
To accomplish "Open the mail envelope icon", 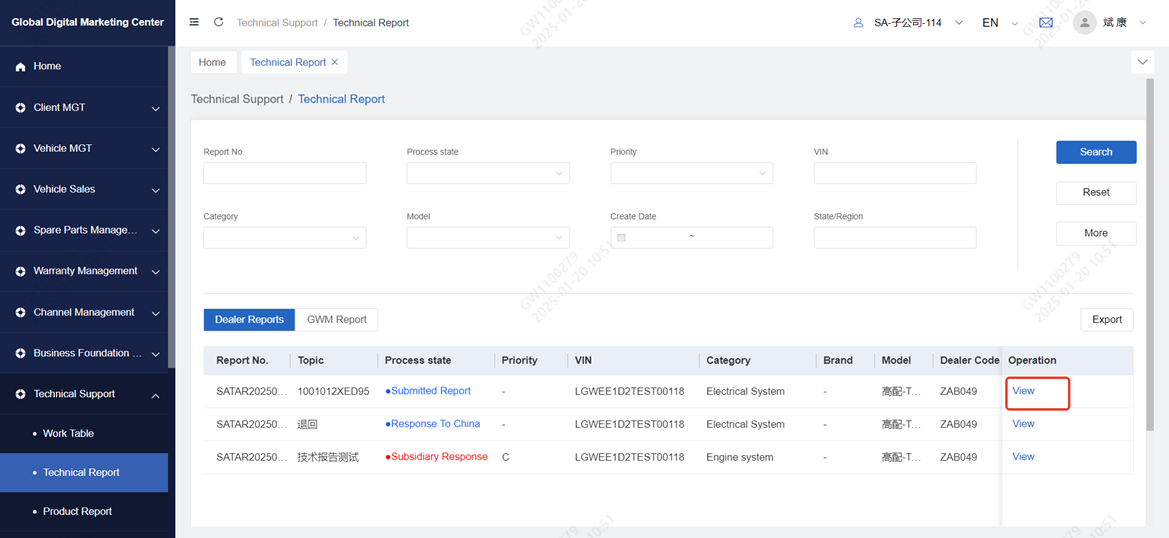I will (1046, 22).
